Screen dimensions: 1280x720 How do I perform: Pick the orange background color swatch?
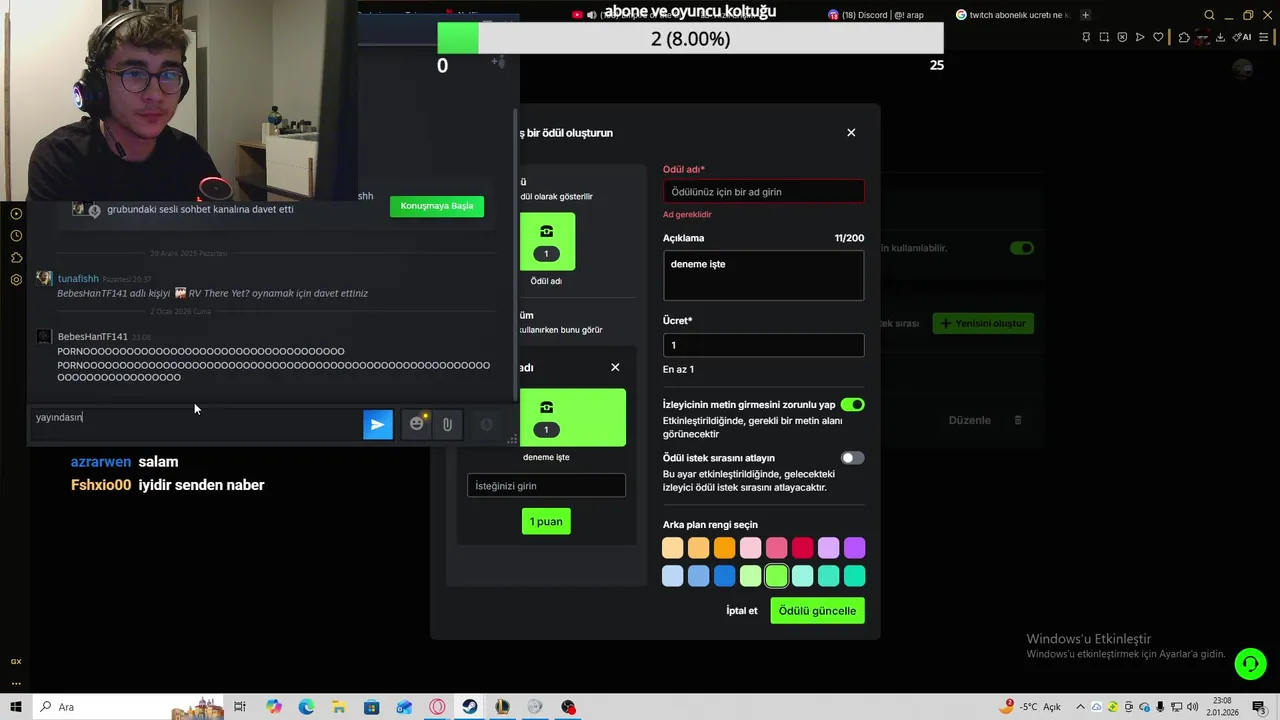[x=725, y=548]
